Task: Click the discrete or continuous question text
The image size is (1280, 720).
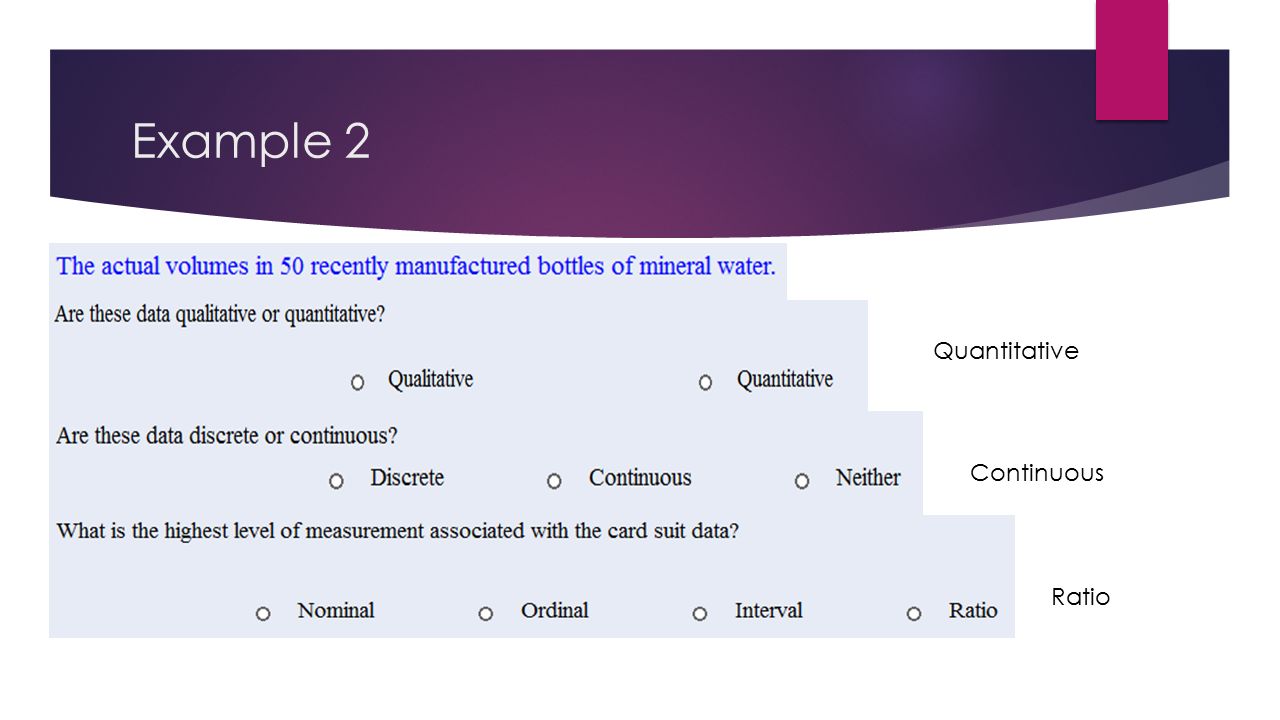Action: click(227, 436)
